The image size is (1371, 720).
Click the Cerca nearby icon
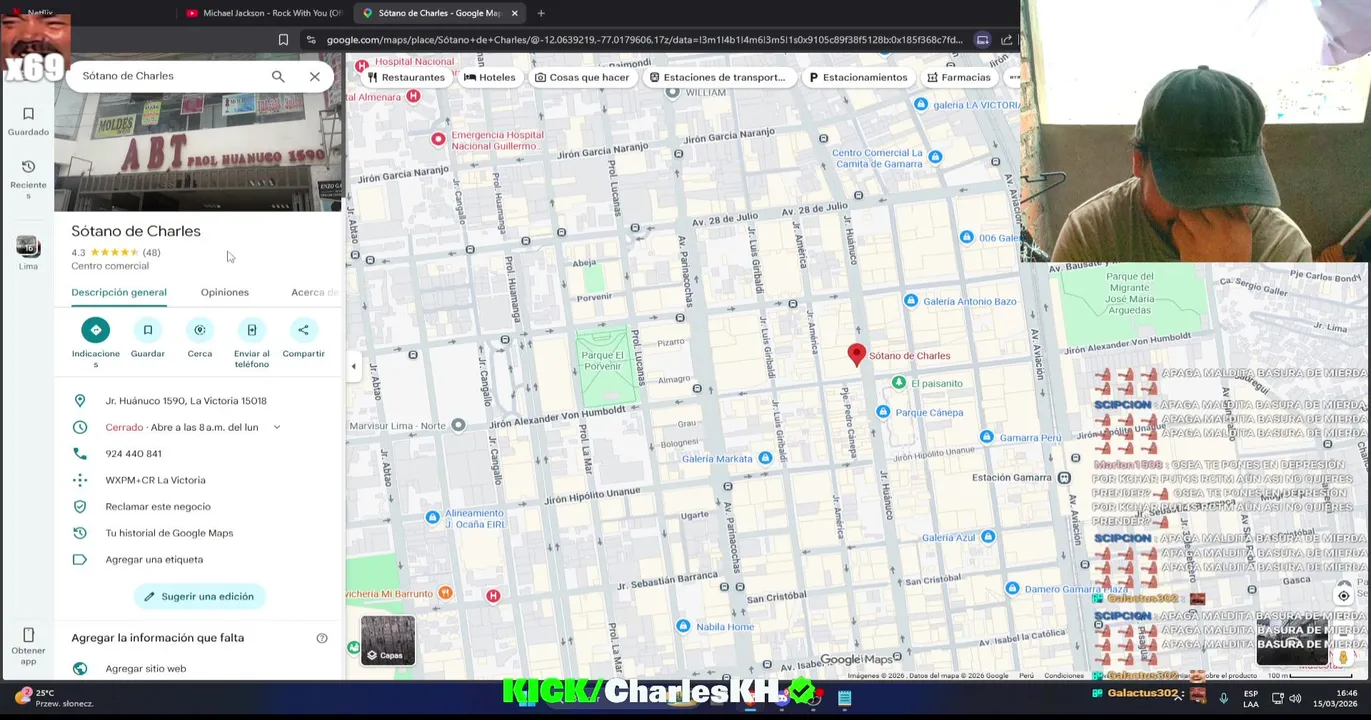click(200, 330)
